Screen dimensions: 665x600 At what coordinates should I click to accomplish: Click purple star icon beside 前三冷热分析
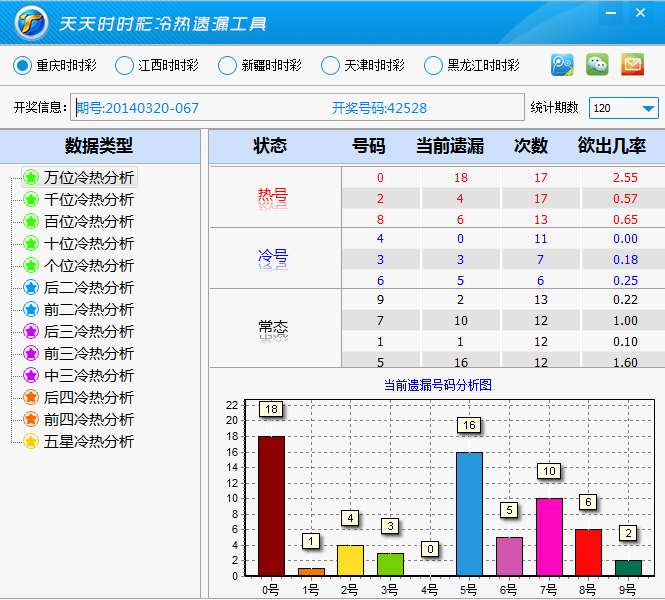coord(31,354)
